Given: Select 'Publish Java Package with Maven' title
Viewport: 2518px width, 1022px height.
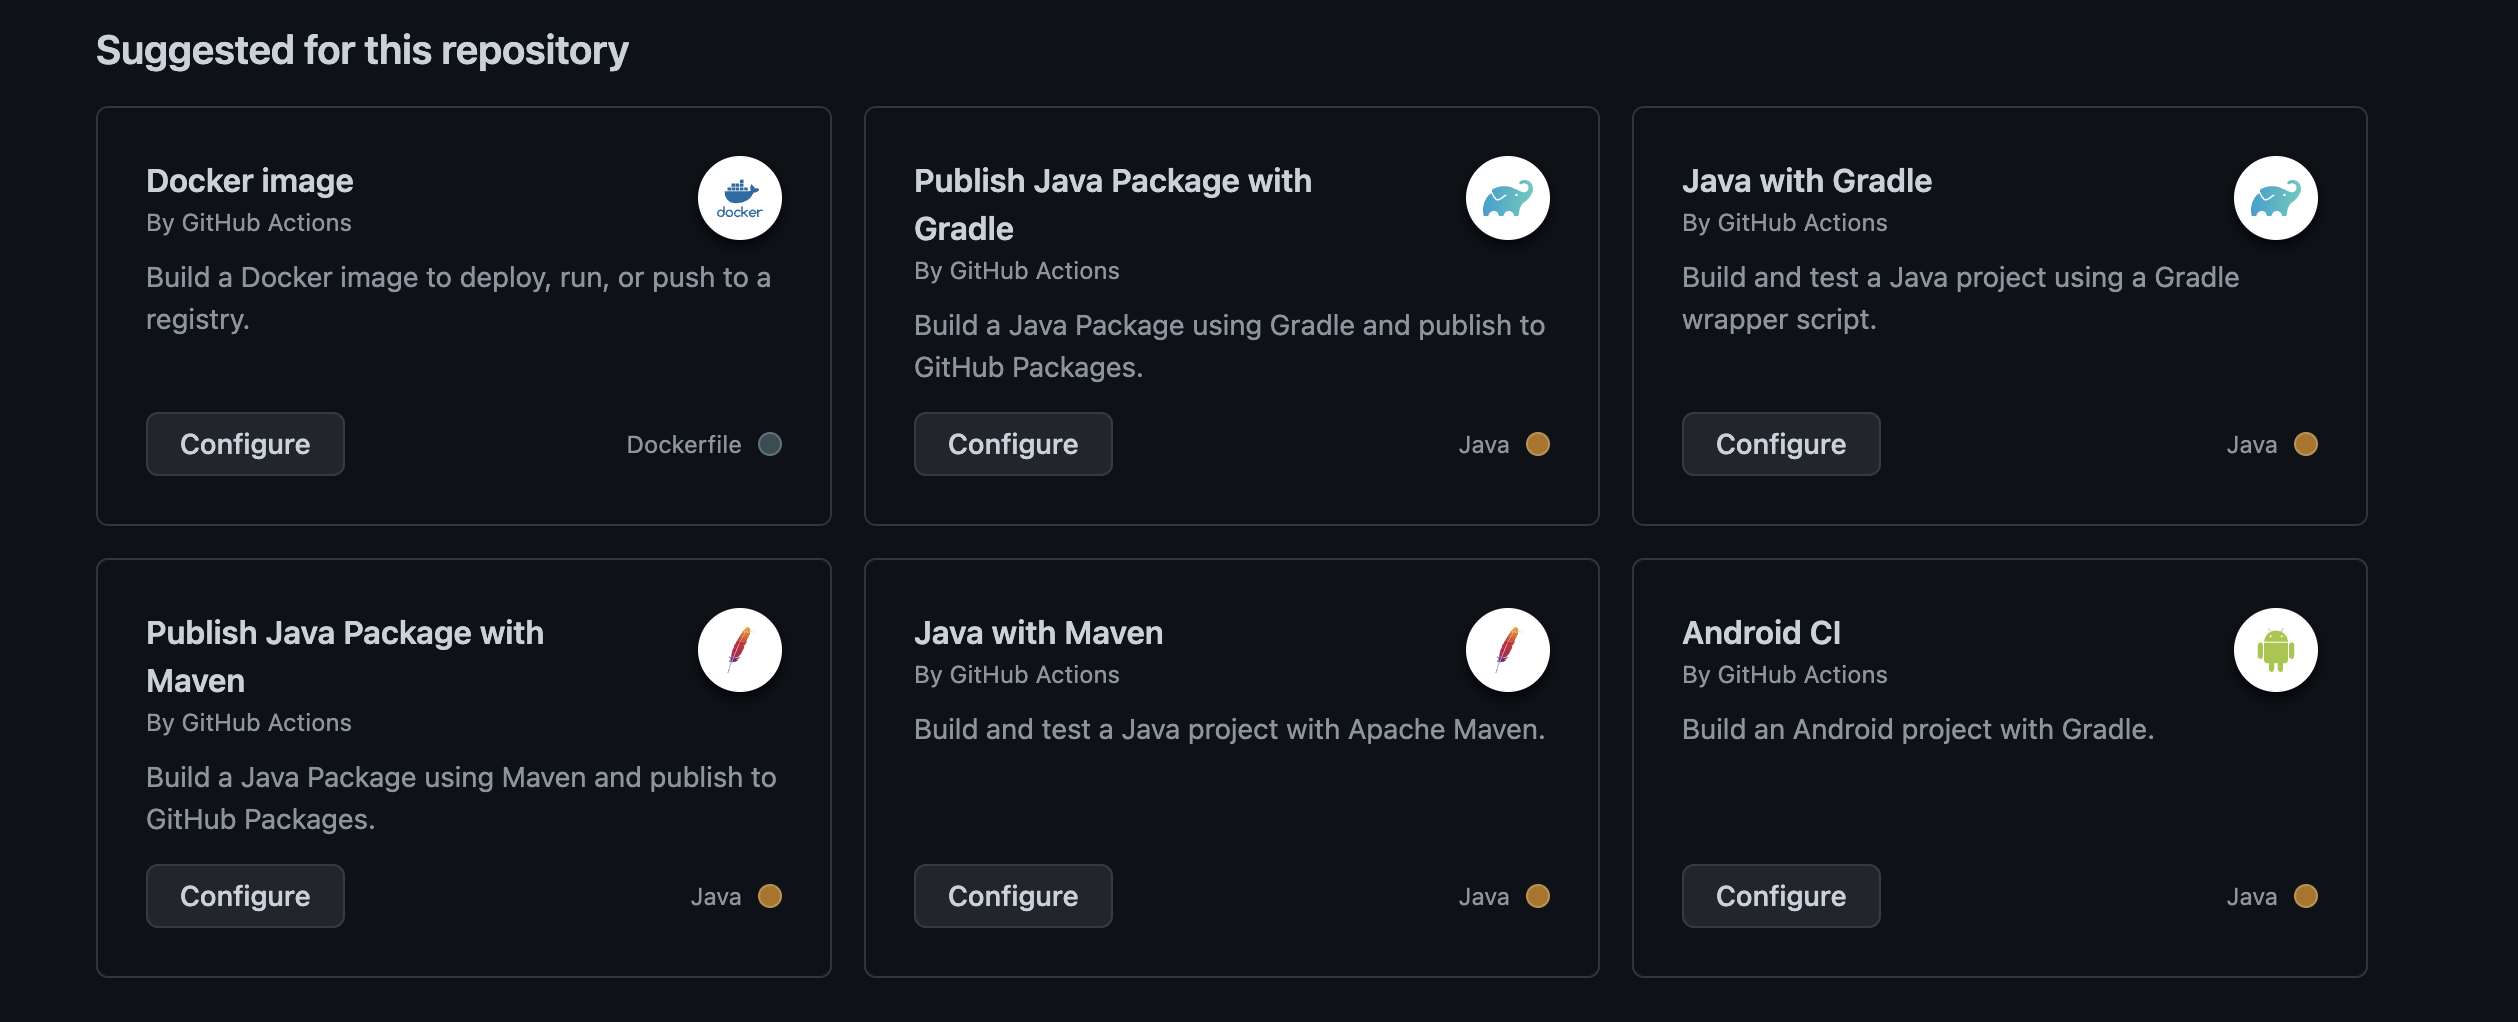Looking at the screenshot, I should tap(345, 657).
